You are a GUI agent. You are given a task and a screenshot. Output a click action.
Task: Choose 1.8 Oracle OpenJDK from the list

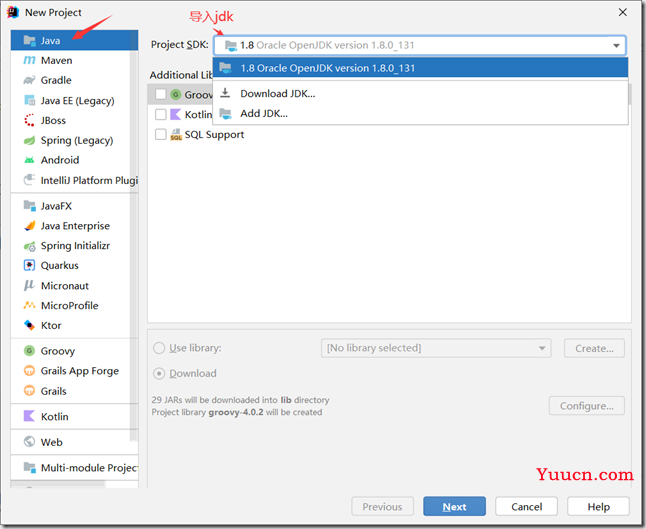420,68
